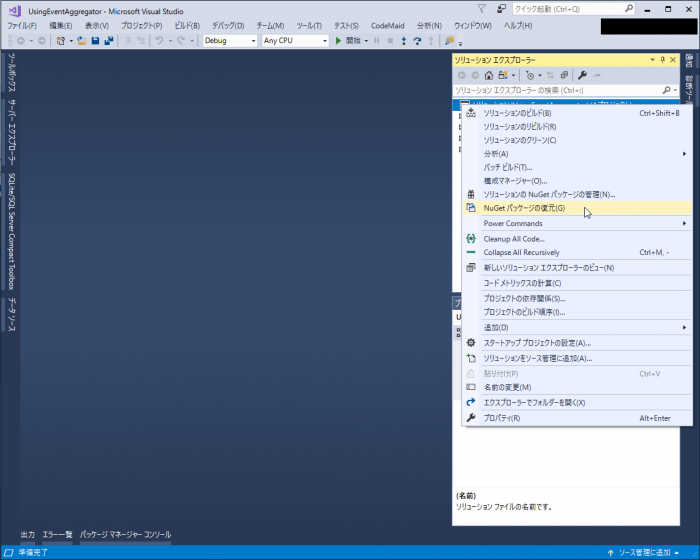
Task: Click the Undo toolbar icon
Action: coord(159,41)
